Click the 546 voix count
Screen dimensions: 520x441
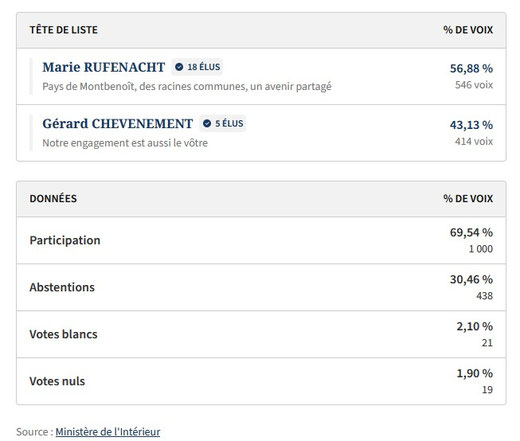tap(474, 85)
